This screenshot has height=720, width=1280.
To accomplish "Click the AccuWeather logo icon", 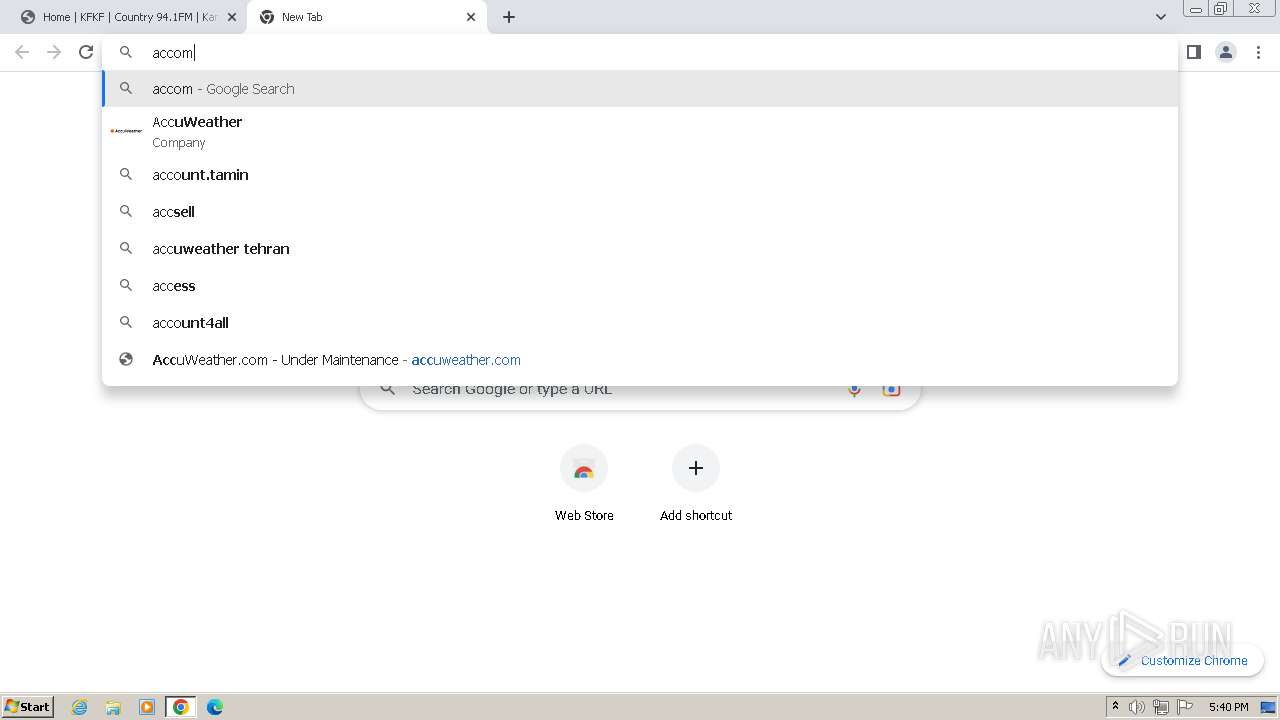I will pyautogui.click(x=126, y=131).
